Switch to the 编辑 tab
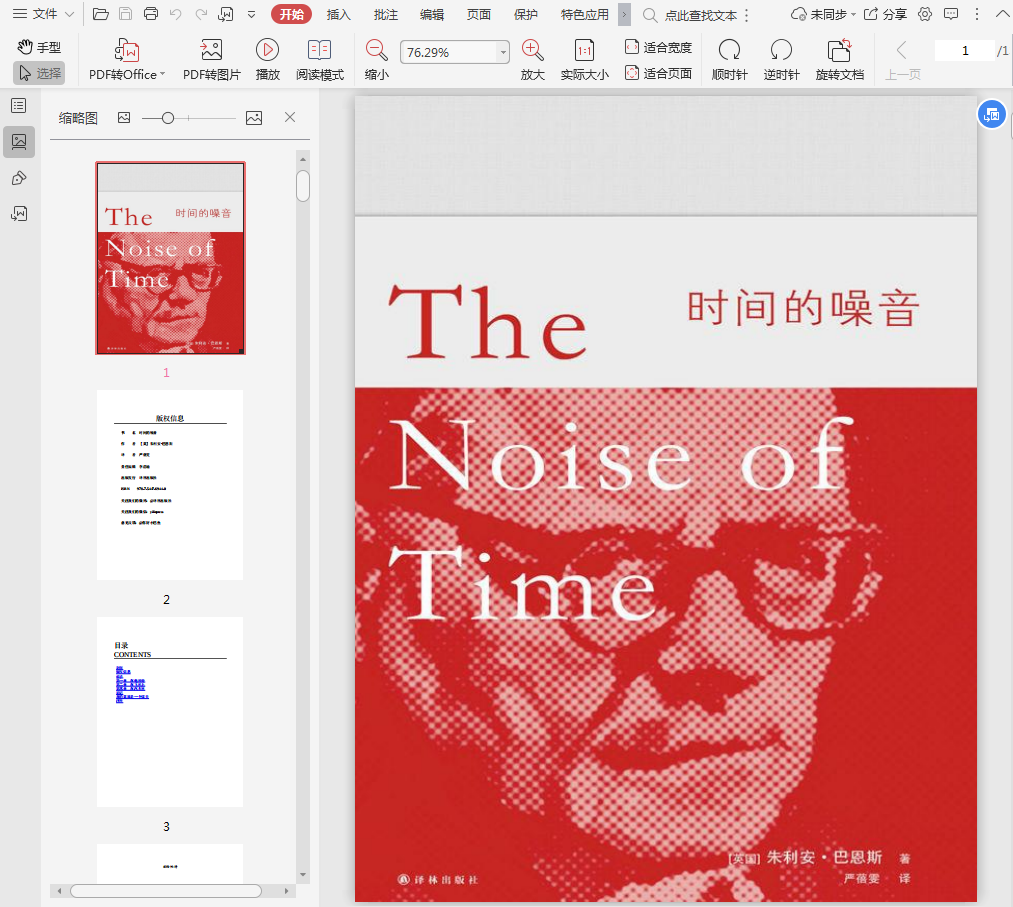 tap(432, 14)
